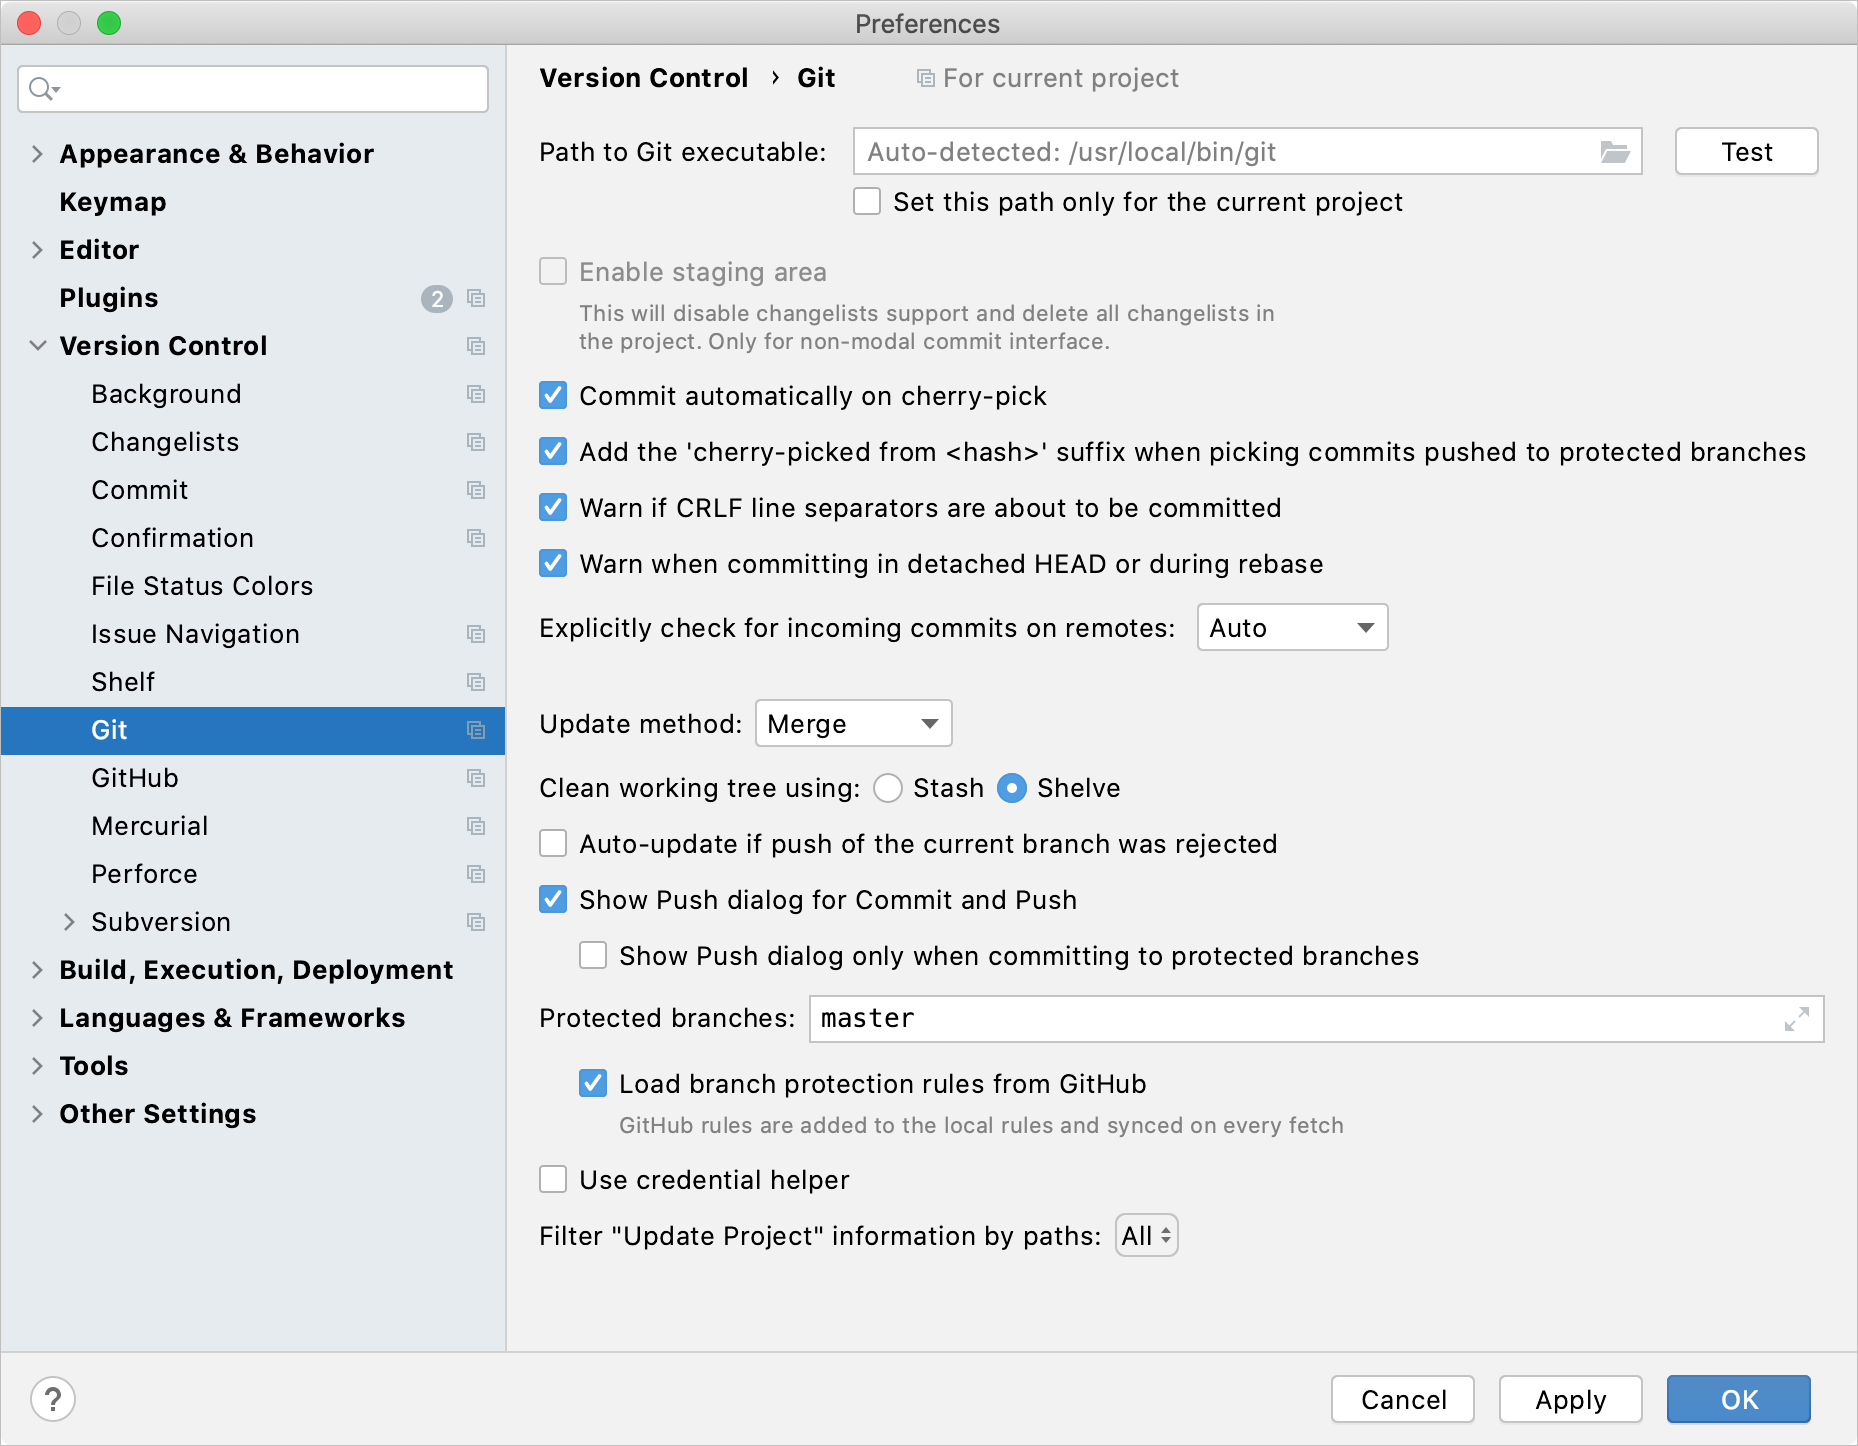Expand the Subversion node
Image resolution: width=1858 pixels, height=1446 pixels.
click(69, 922)
